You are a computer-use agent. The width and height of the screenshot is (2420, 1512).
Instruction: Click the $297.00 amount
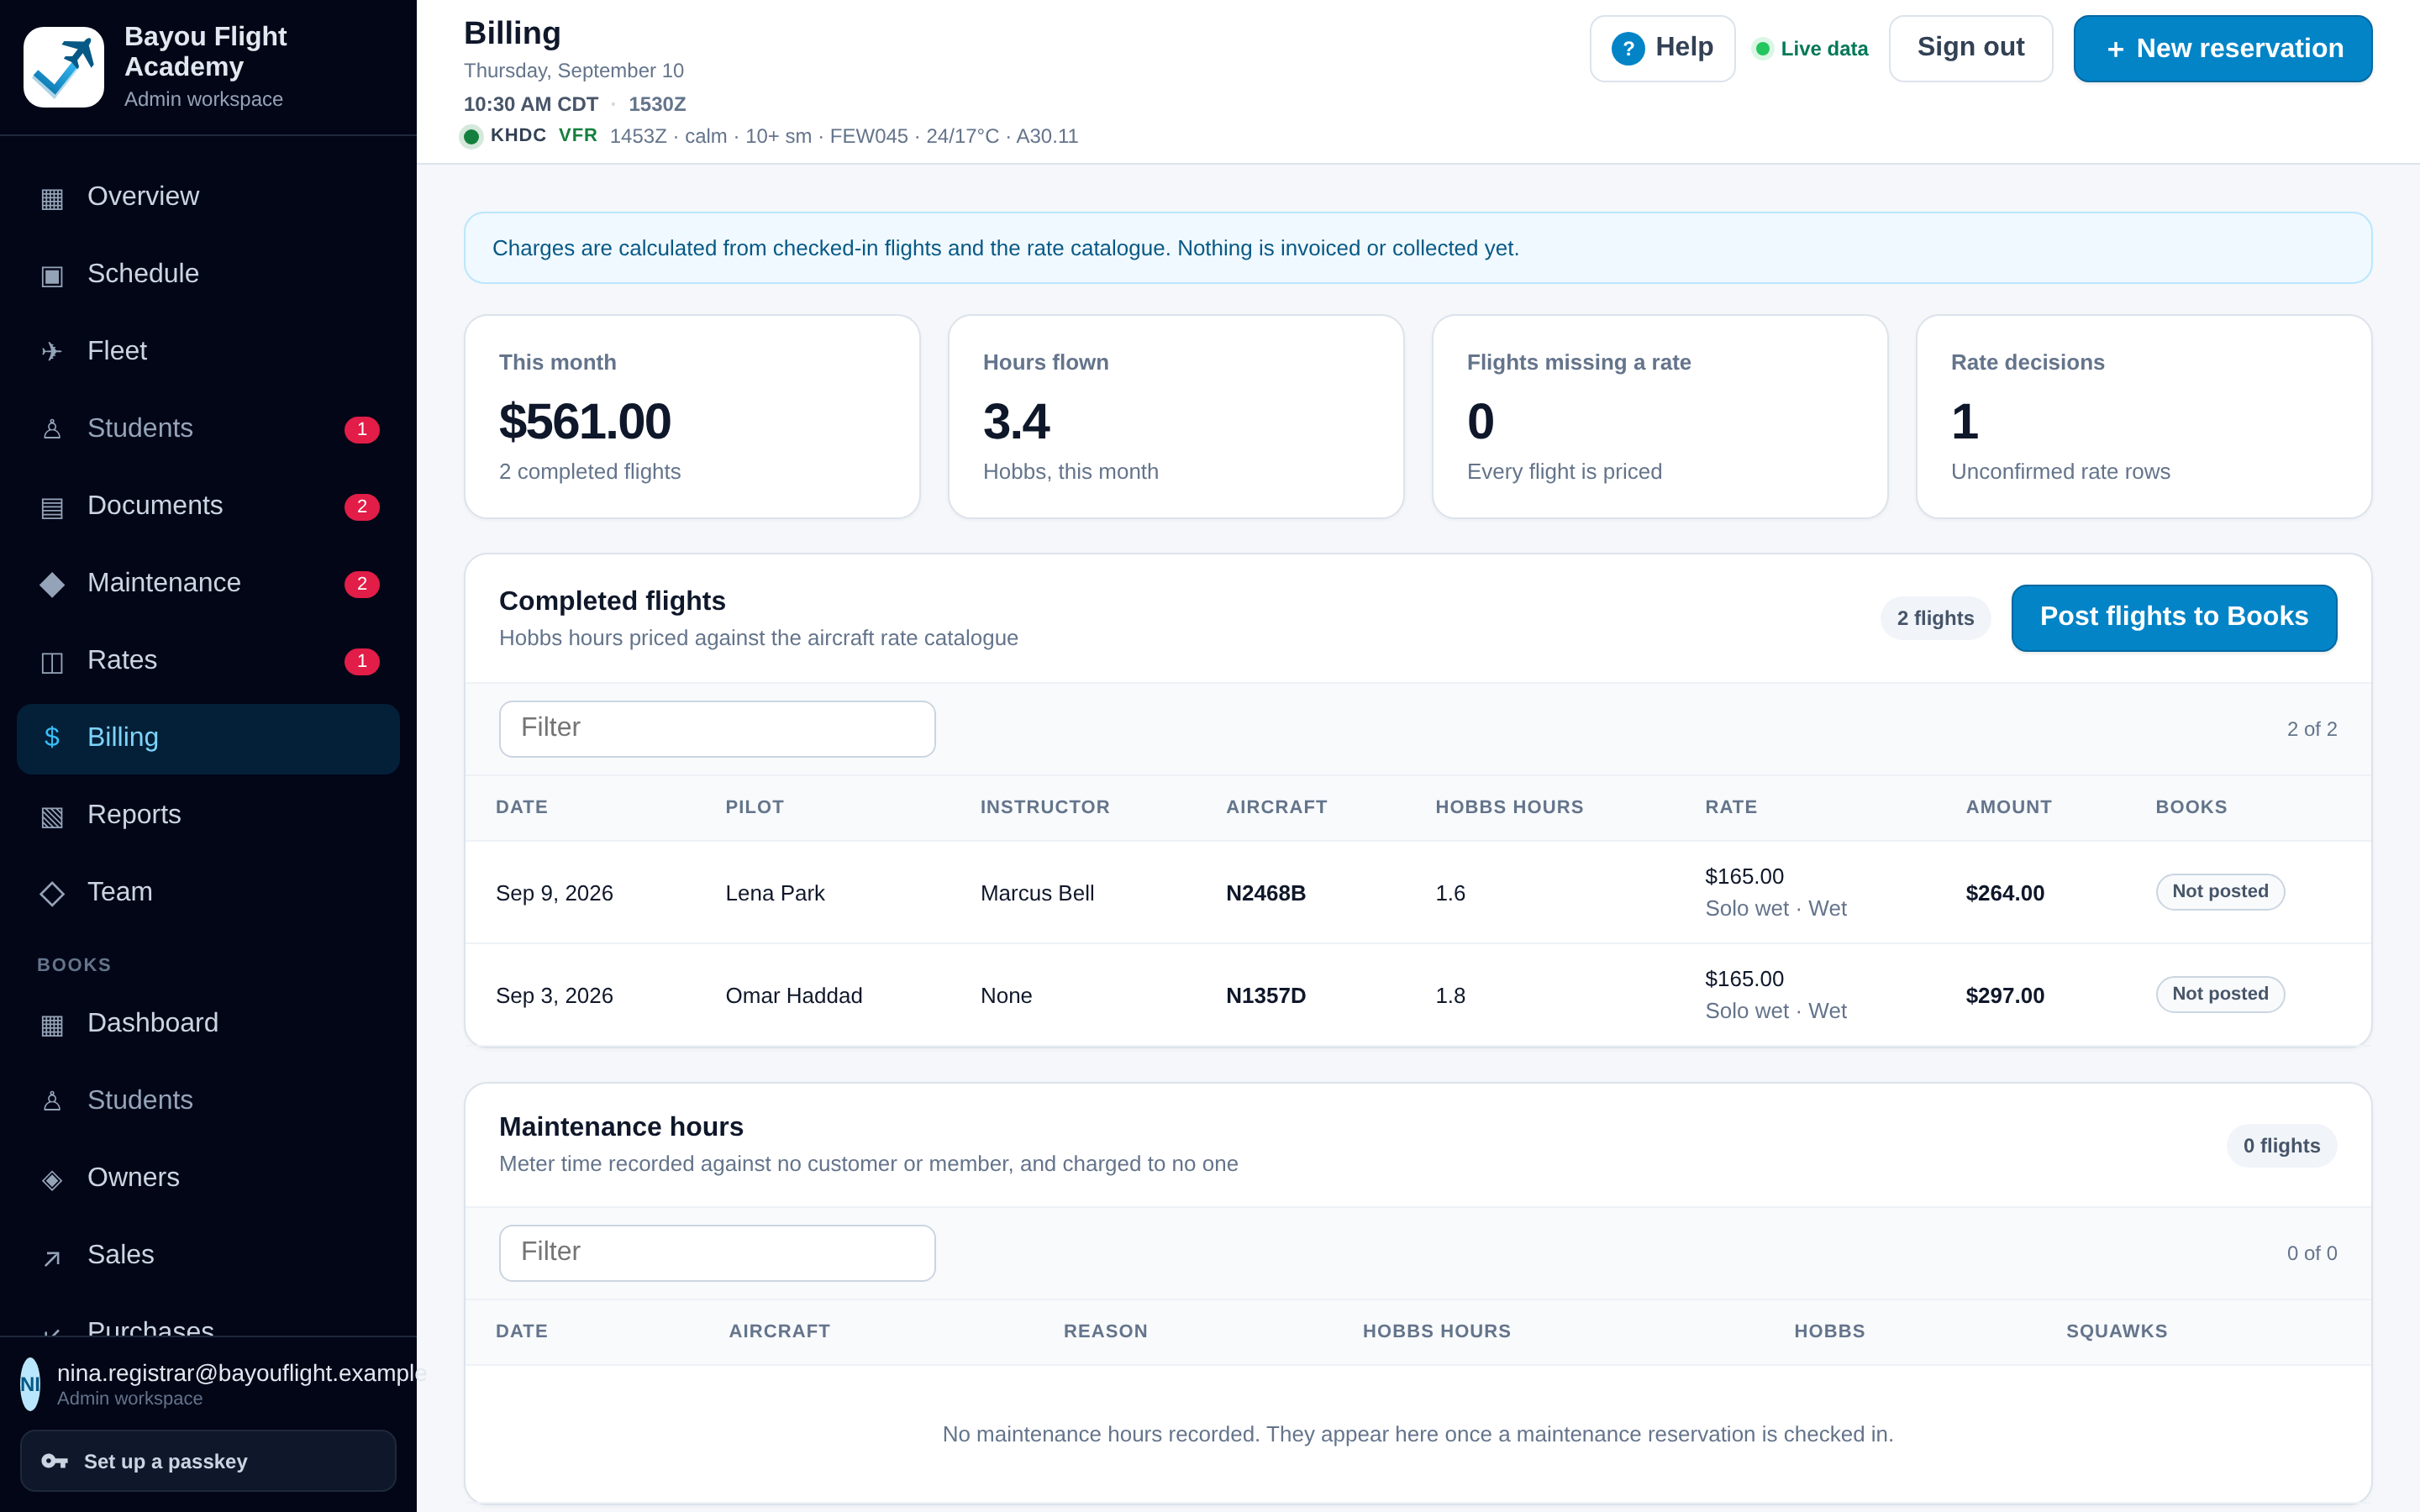[2004, 996]
